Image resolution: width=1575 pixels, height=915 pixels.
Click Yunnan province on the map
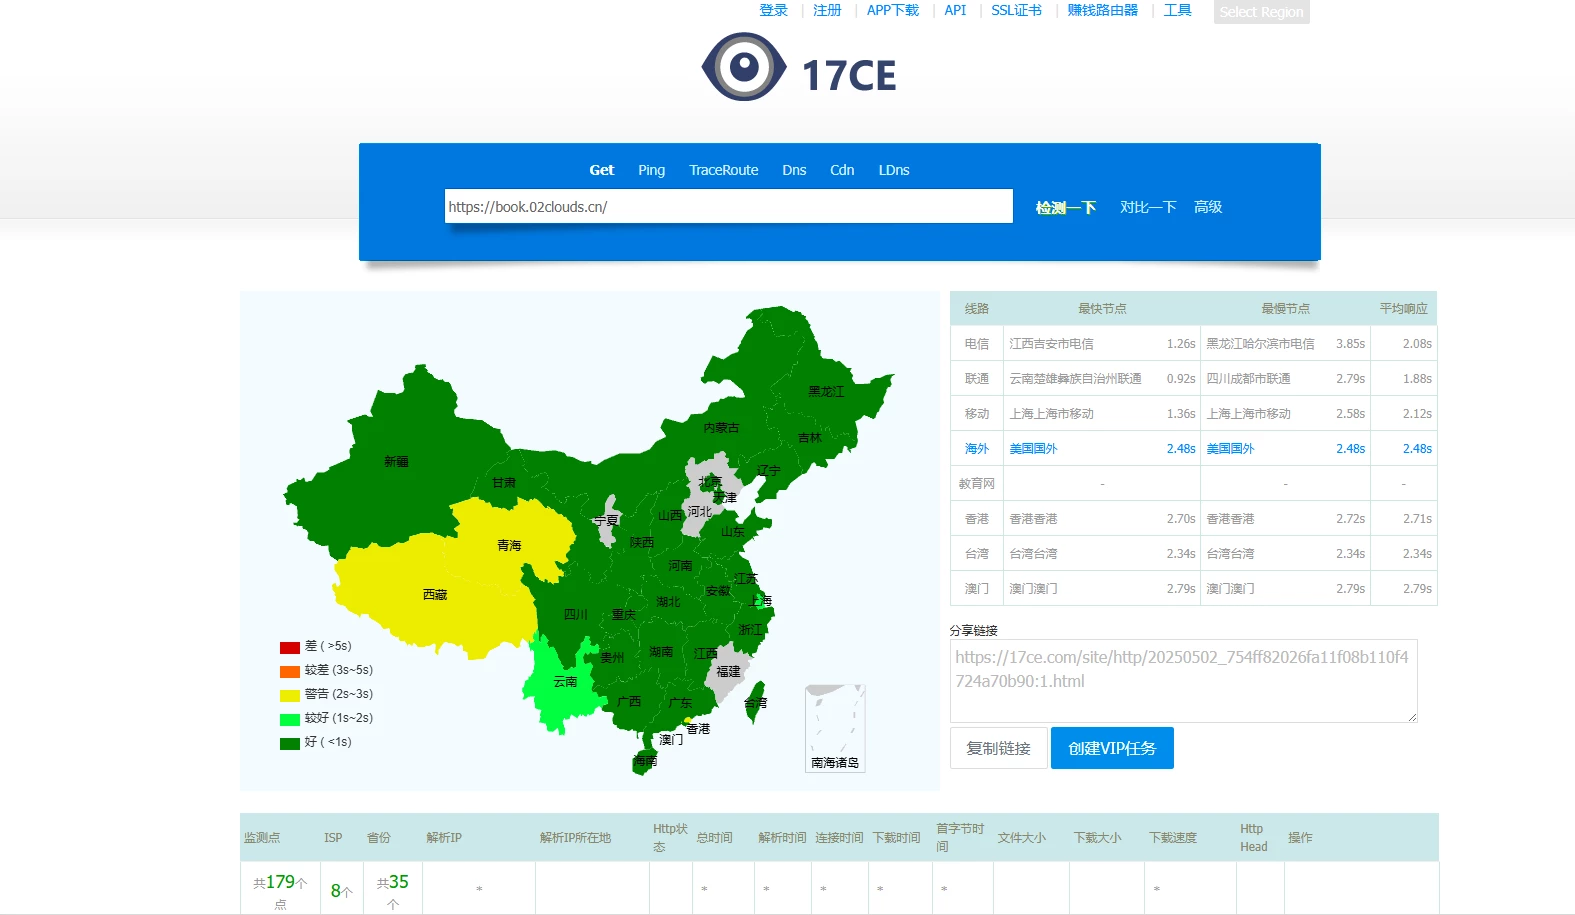coord(564,682)
